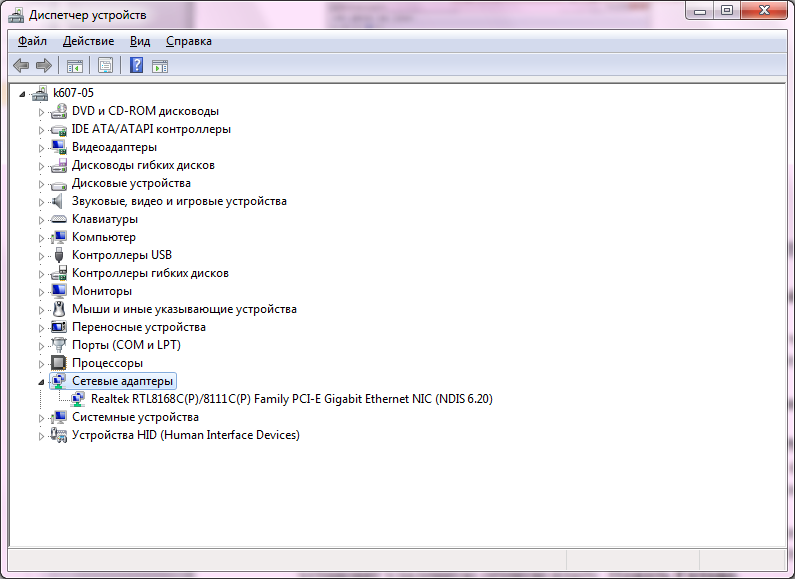Select Мыши и иные указывающие устройства label
The width and height of the screenshot is (795, 579).
(184, 309)
